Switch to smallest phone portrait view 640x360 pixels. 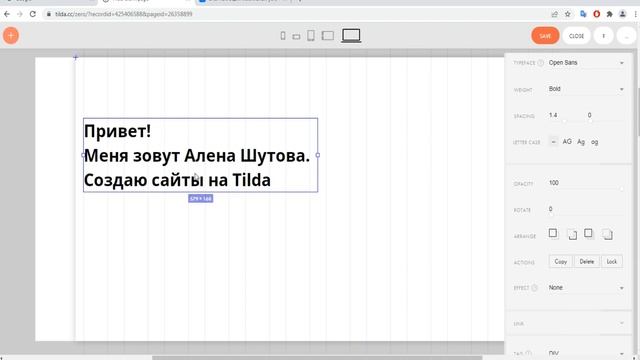pyautogui.click(x=283, y=36)
